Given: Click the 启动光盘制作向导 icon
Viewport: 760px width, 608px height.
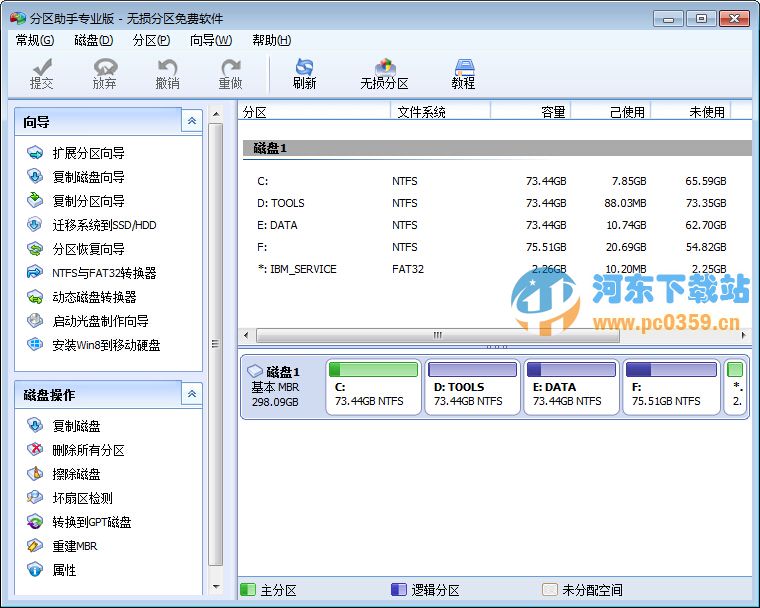Looking at the screenshot, I should coord(35,320).
